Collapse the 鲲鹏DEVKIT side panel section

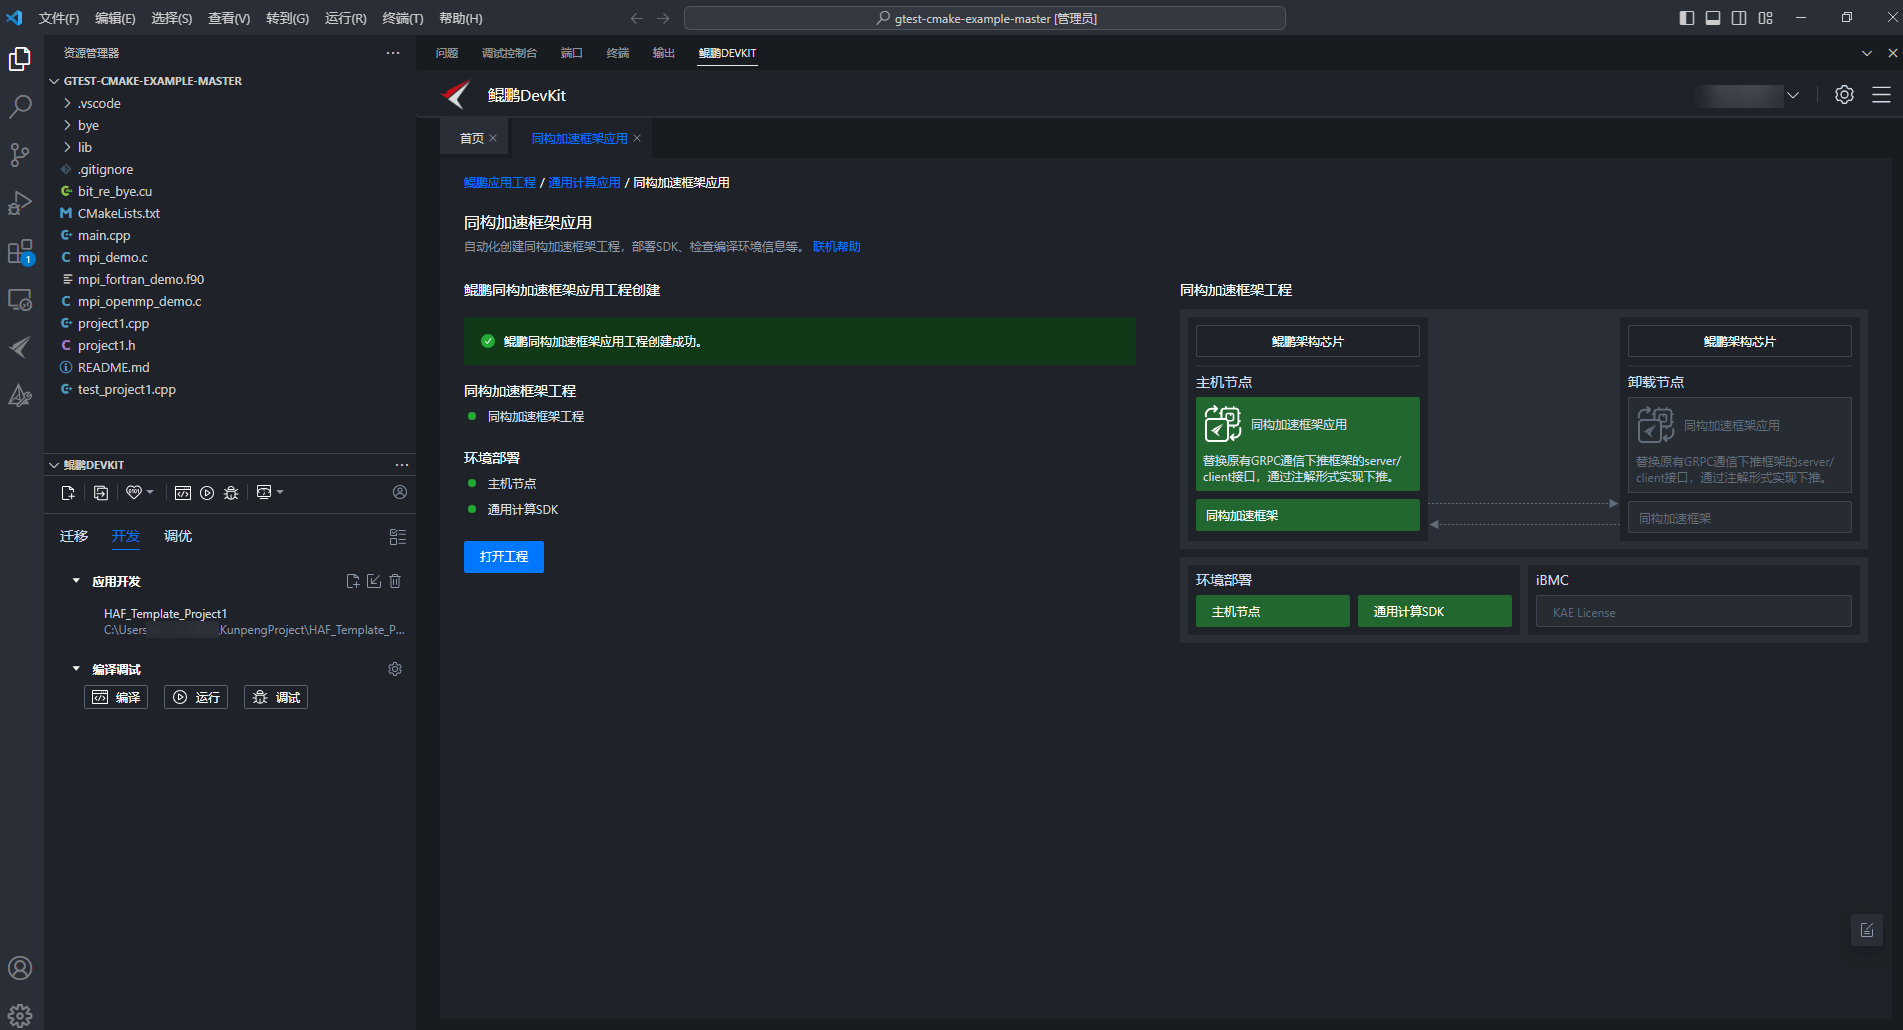[x=54, y=465]
